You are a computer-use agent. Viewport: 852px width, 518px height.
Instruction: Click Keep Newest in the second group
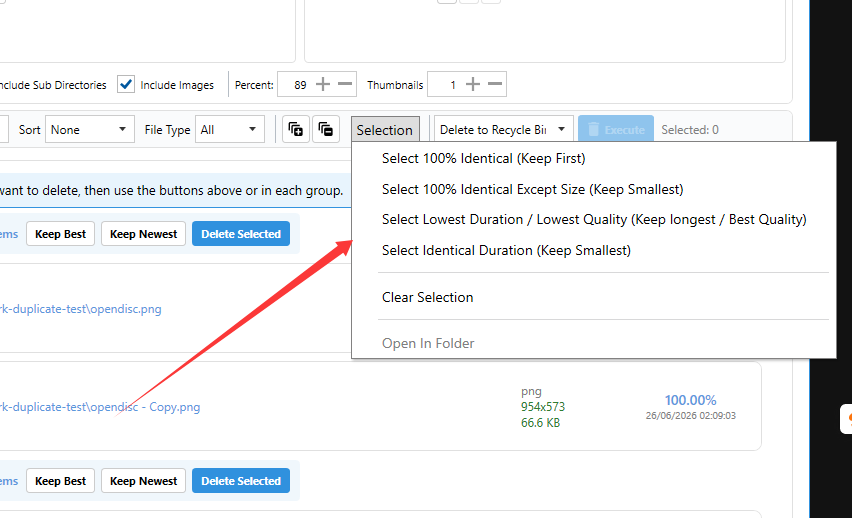(x=143, y=481)
